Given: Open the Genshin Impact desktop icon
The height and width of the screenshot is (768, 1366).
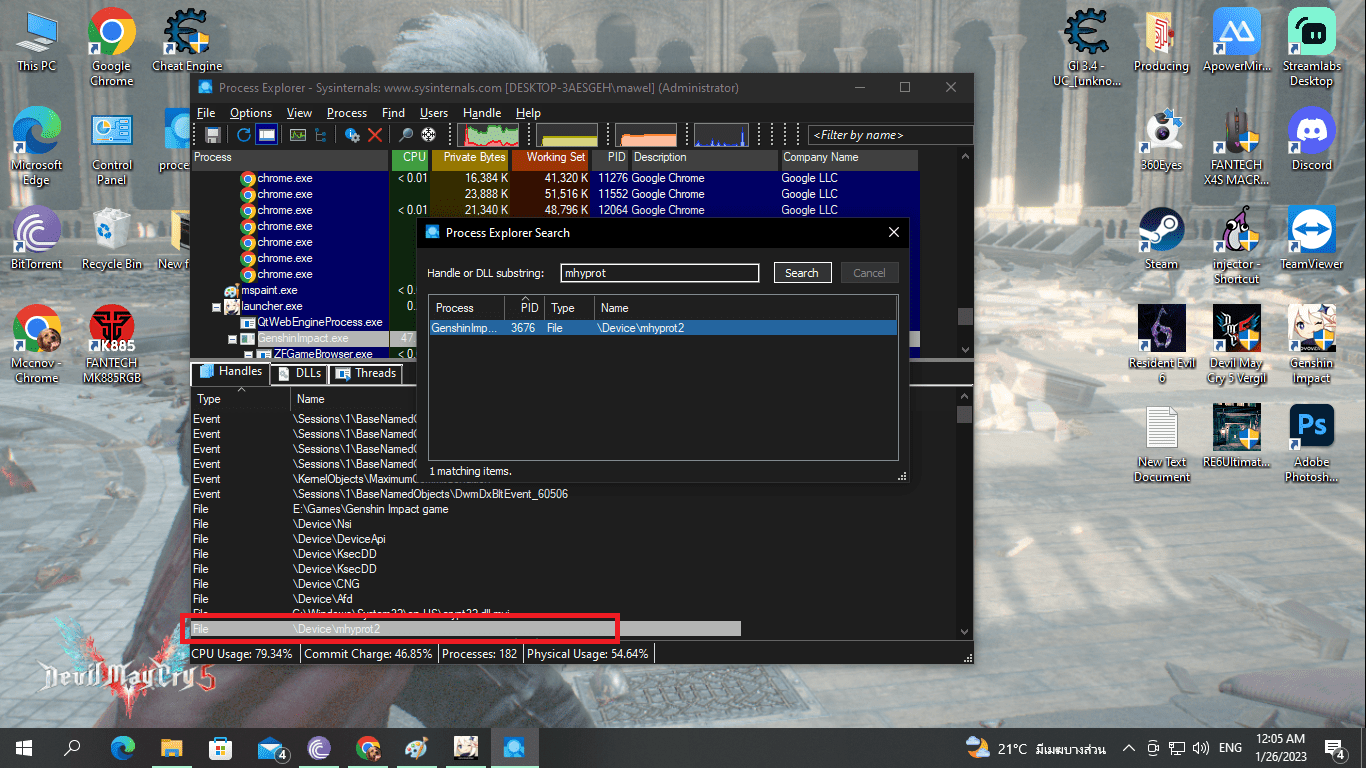Looking at the screenshot, I should [1311, 344].
